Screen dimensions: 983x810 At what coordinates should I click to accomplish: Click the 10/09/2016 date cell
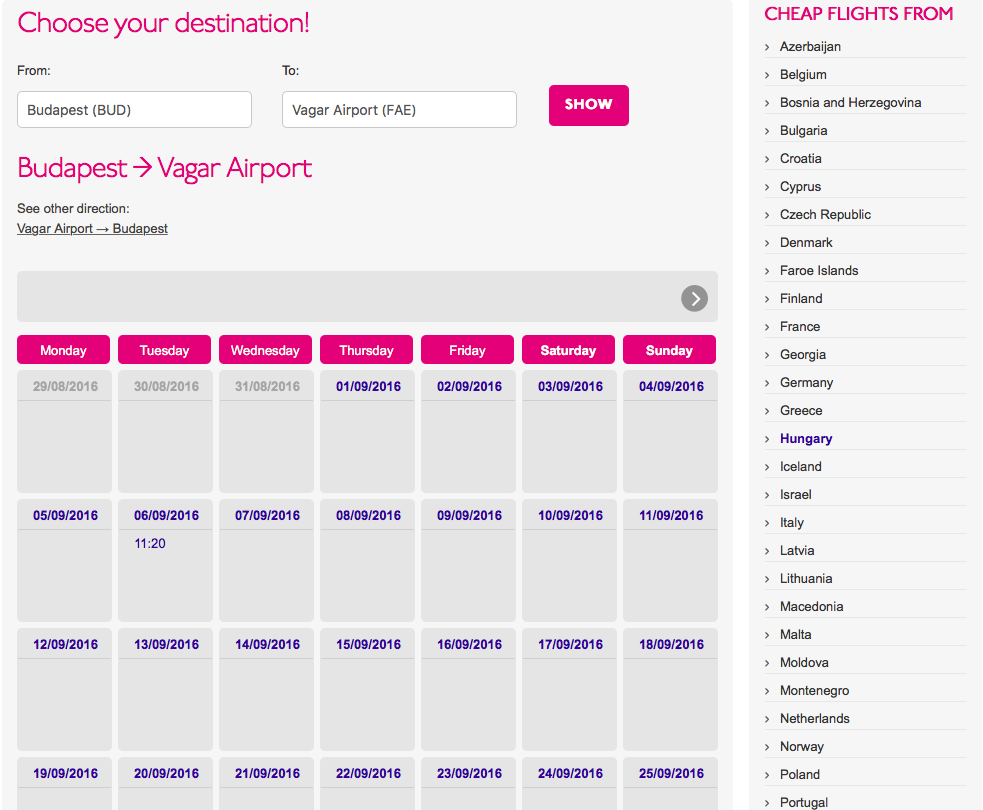tap(569, 560)
